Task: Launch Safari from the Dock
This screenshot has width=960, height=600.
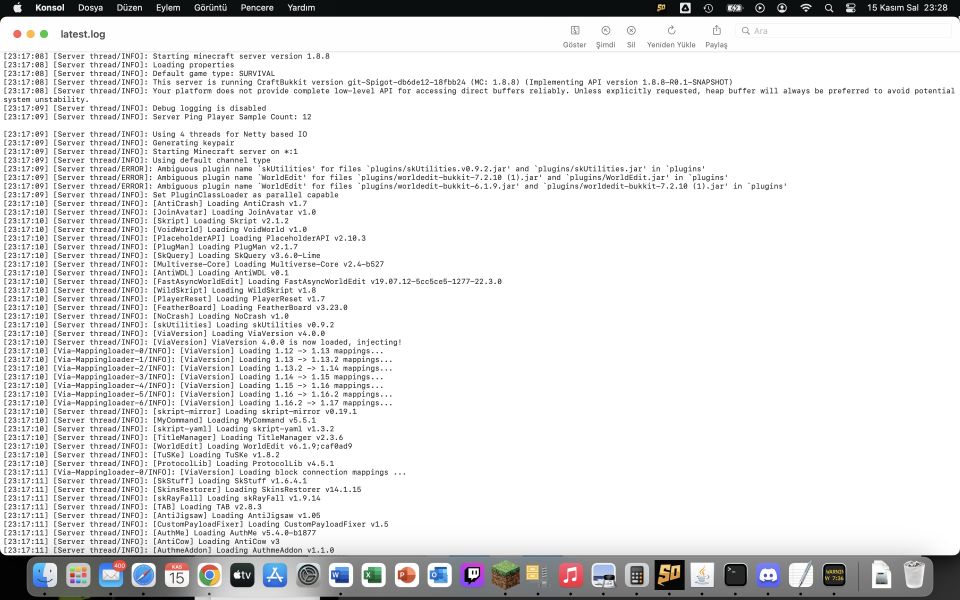Action: (x=144, y=576)
